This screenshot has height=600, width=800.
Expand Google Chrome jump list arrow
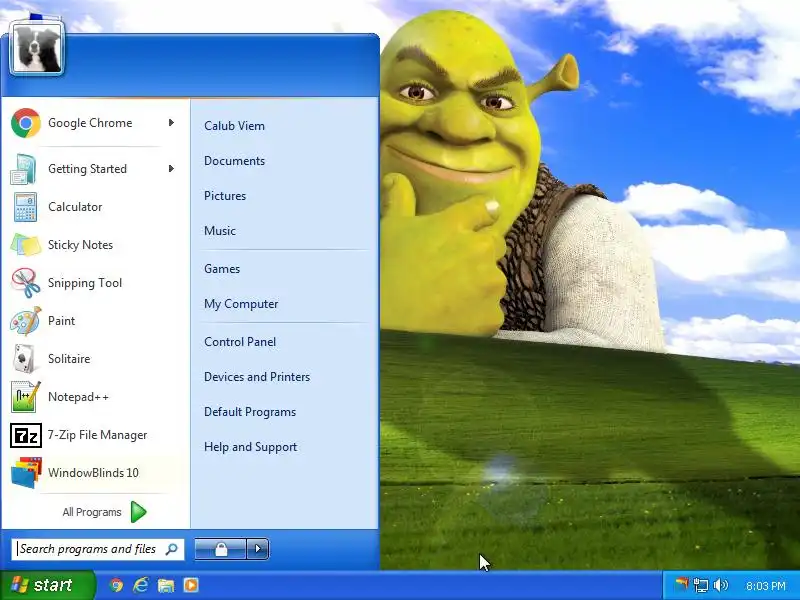(171, 123)
